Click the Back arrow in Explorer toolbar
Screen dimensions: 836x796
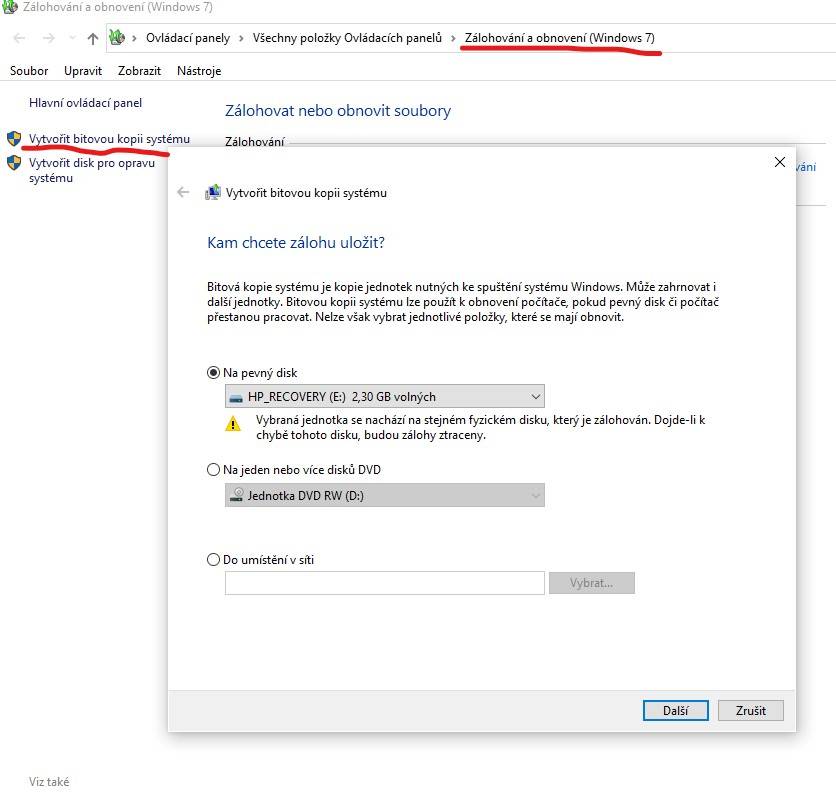pos(19,38)
